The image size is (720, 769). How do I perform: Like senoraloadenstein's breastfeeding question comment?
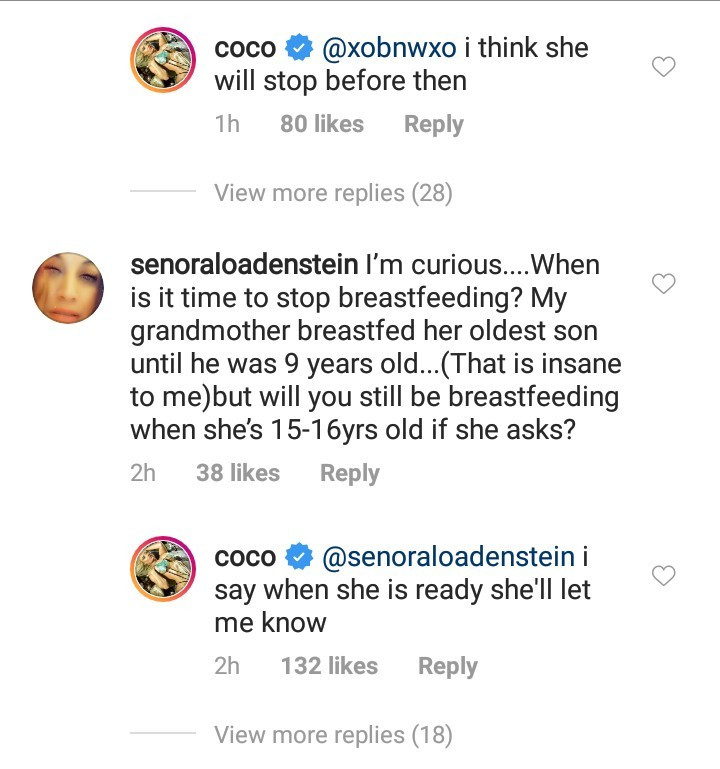coord(664,284)
